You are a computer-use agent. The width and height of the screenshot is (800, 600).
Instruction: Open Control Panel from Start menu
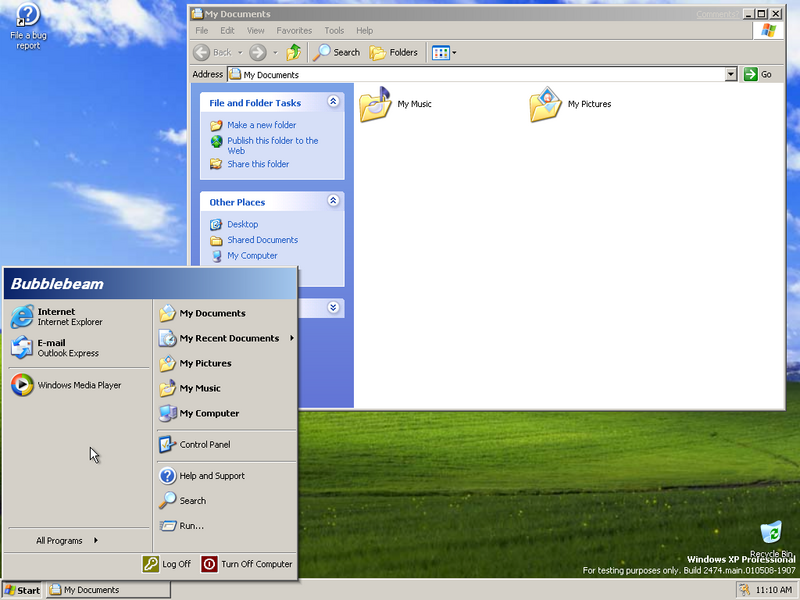point(204,444)
